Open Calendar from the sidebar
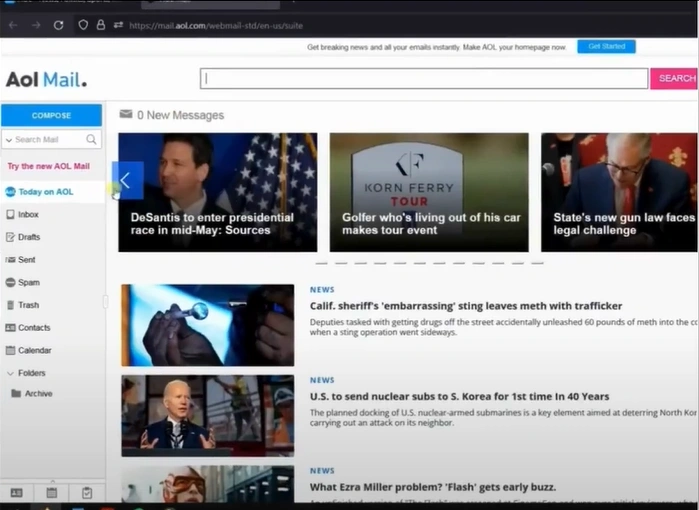This screenshot has height=510, width=699. tap(34, 350)
